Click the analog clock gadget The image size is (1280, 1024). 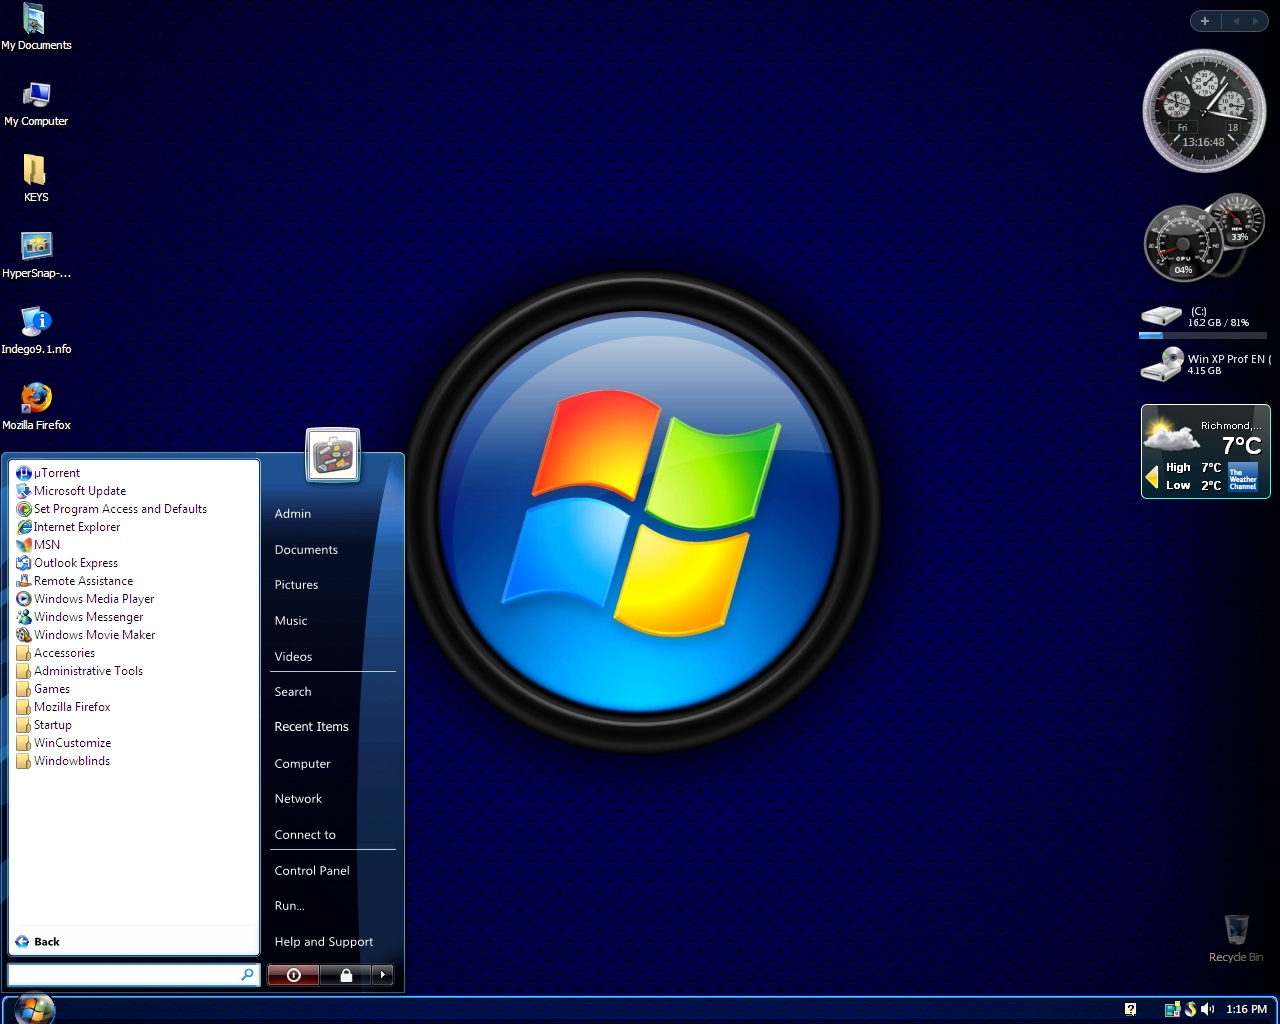coord(1204,110)
